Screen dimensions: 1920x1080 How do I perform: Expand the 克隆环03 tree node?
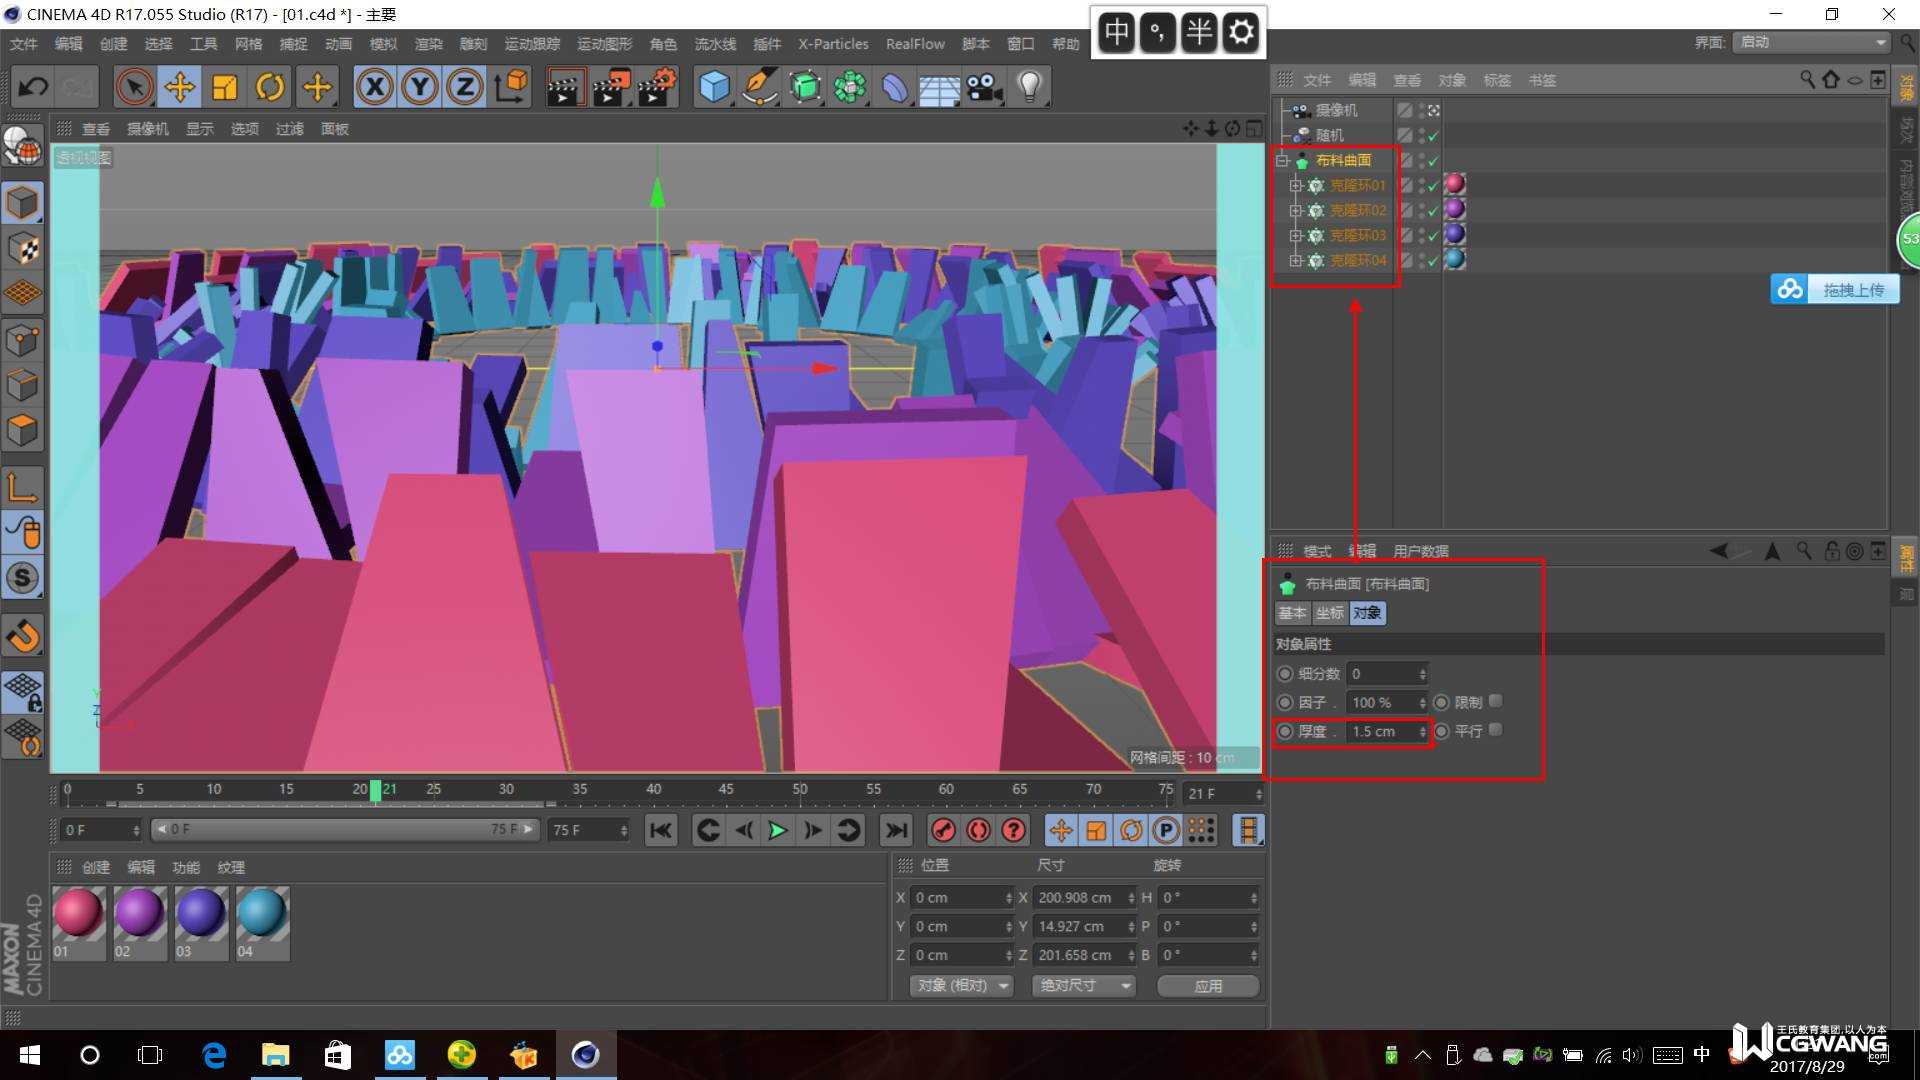(x=1296, y=235)
